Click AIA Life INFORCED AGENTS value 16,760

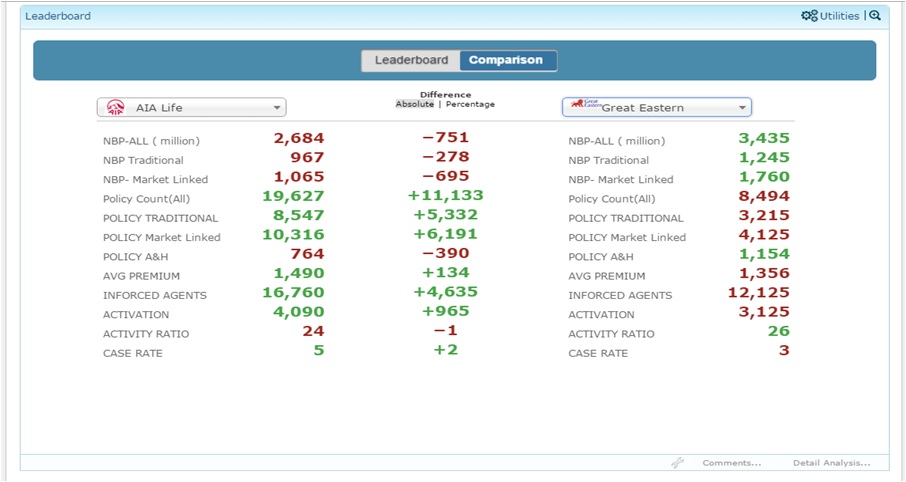pyautogui.click(x=293, y=292)
